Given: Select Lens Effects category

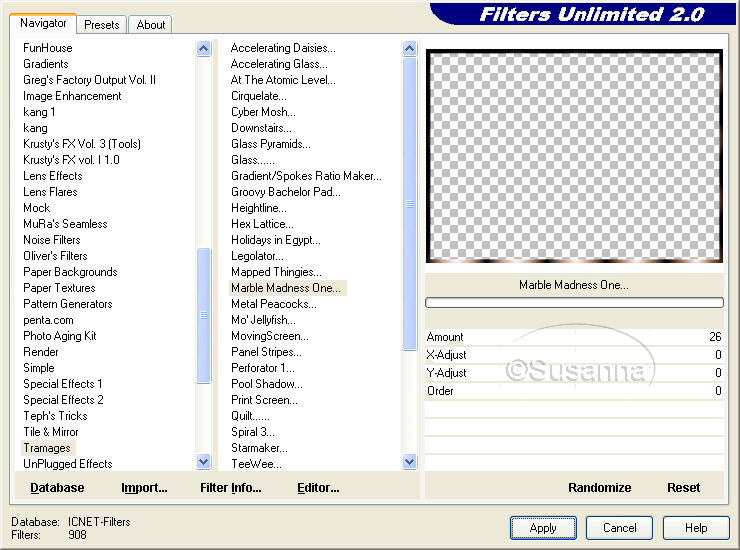Looking at the screenshot, I should (53, 176).
